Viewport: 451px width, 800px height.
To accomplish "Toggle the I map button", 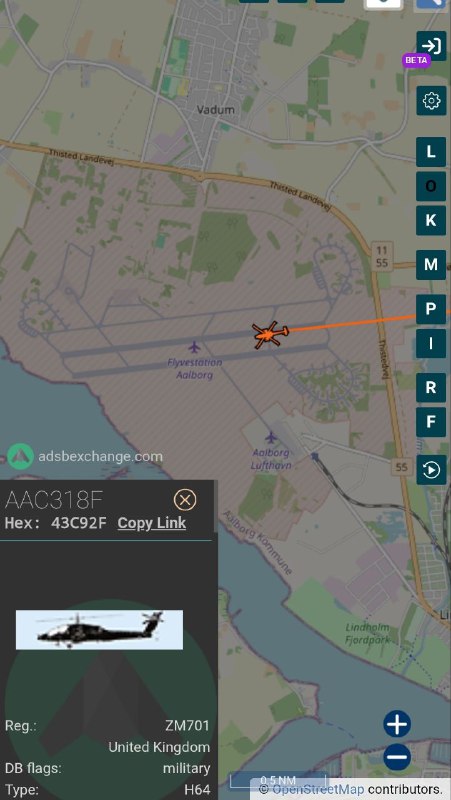I will click(x=431, y=343).
